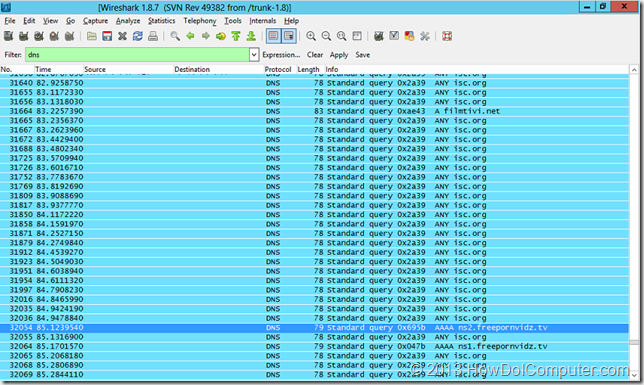Edit display filters icon

pyautogui.click(x=394, y=36)
